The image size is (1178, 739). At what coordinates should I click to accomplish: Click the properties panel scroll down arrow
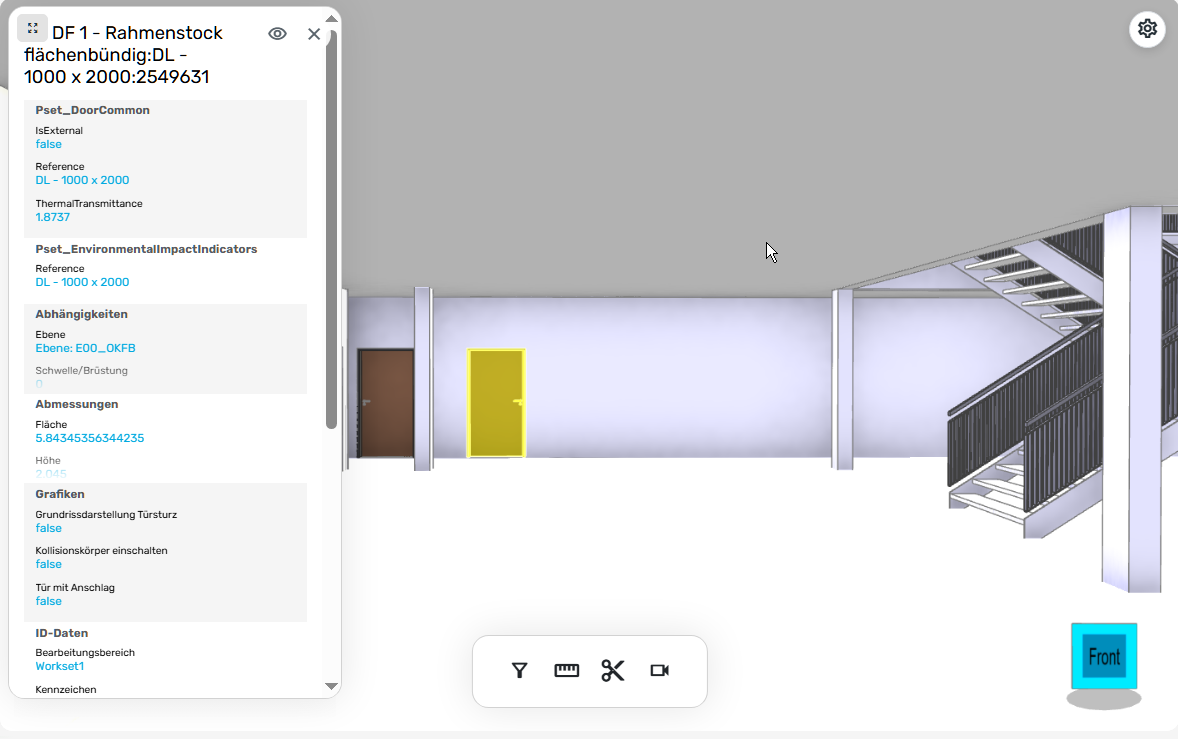331,686
